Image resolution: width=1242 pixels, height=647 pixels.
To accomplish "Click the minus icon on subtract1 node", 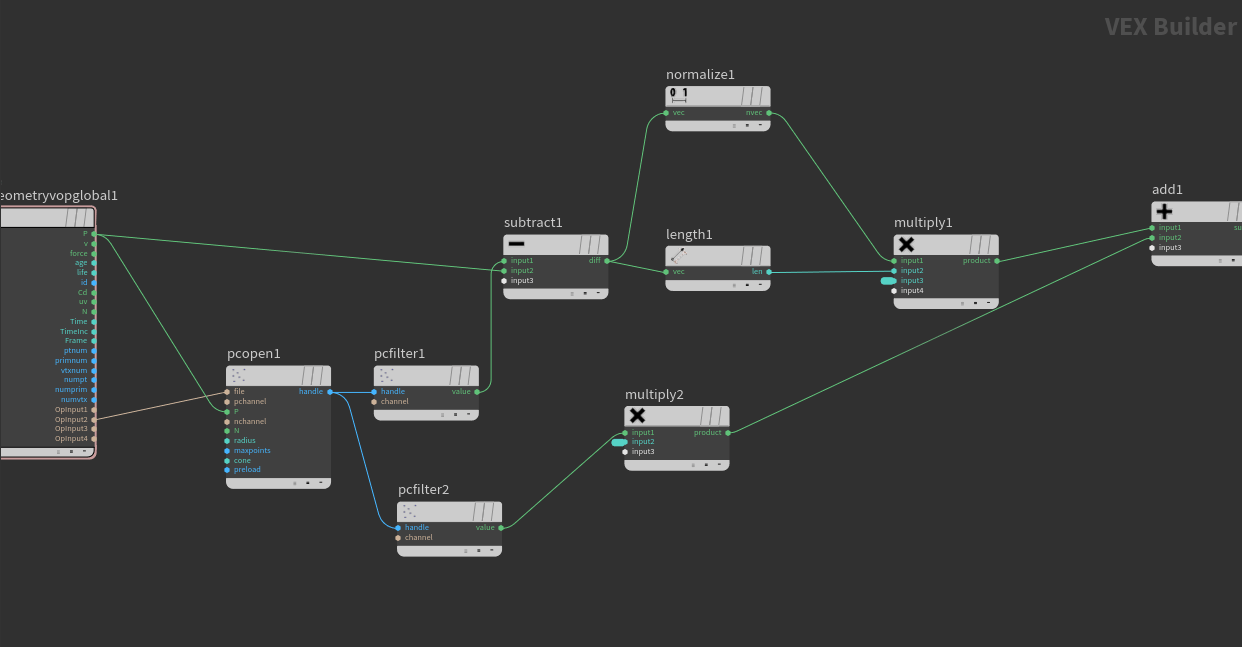I will [517, 244].
